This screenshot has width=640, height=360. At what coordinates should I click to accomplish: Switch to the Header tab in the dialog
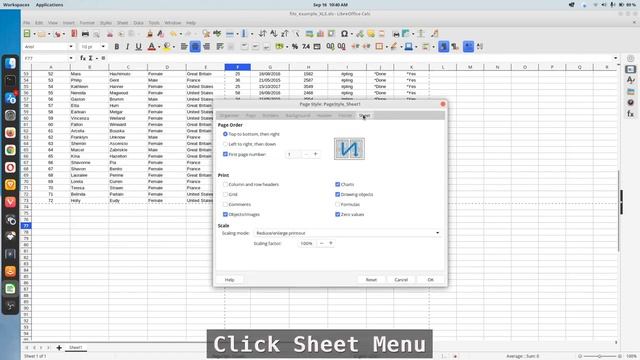(x=324, y=116)
